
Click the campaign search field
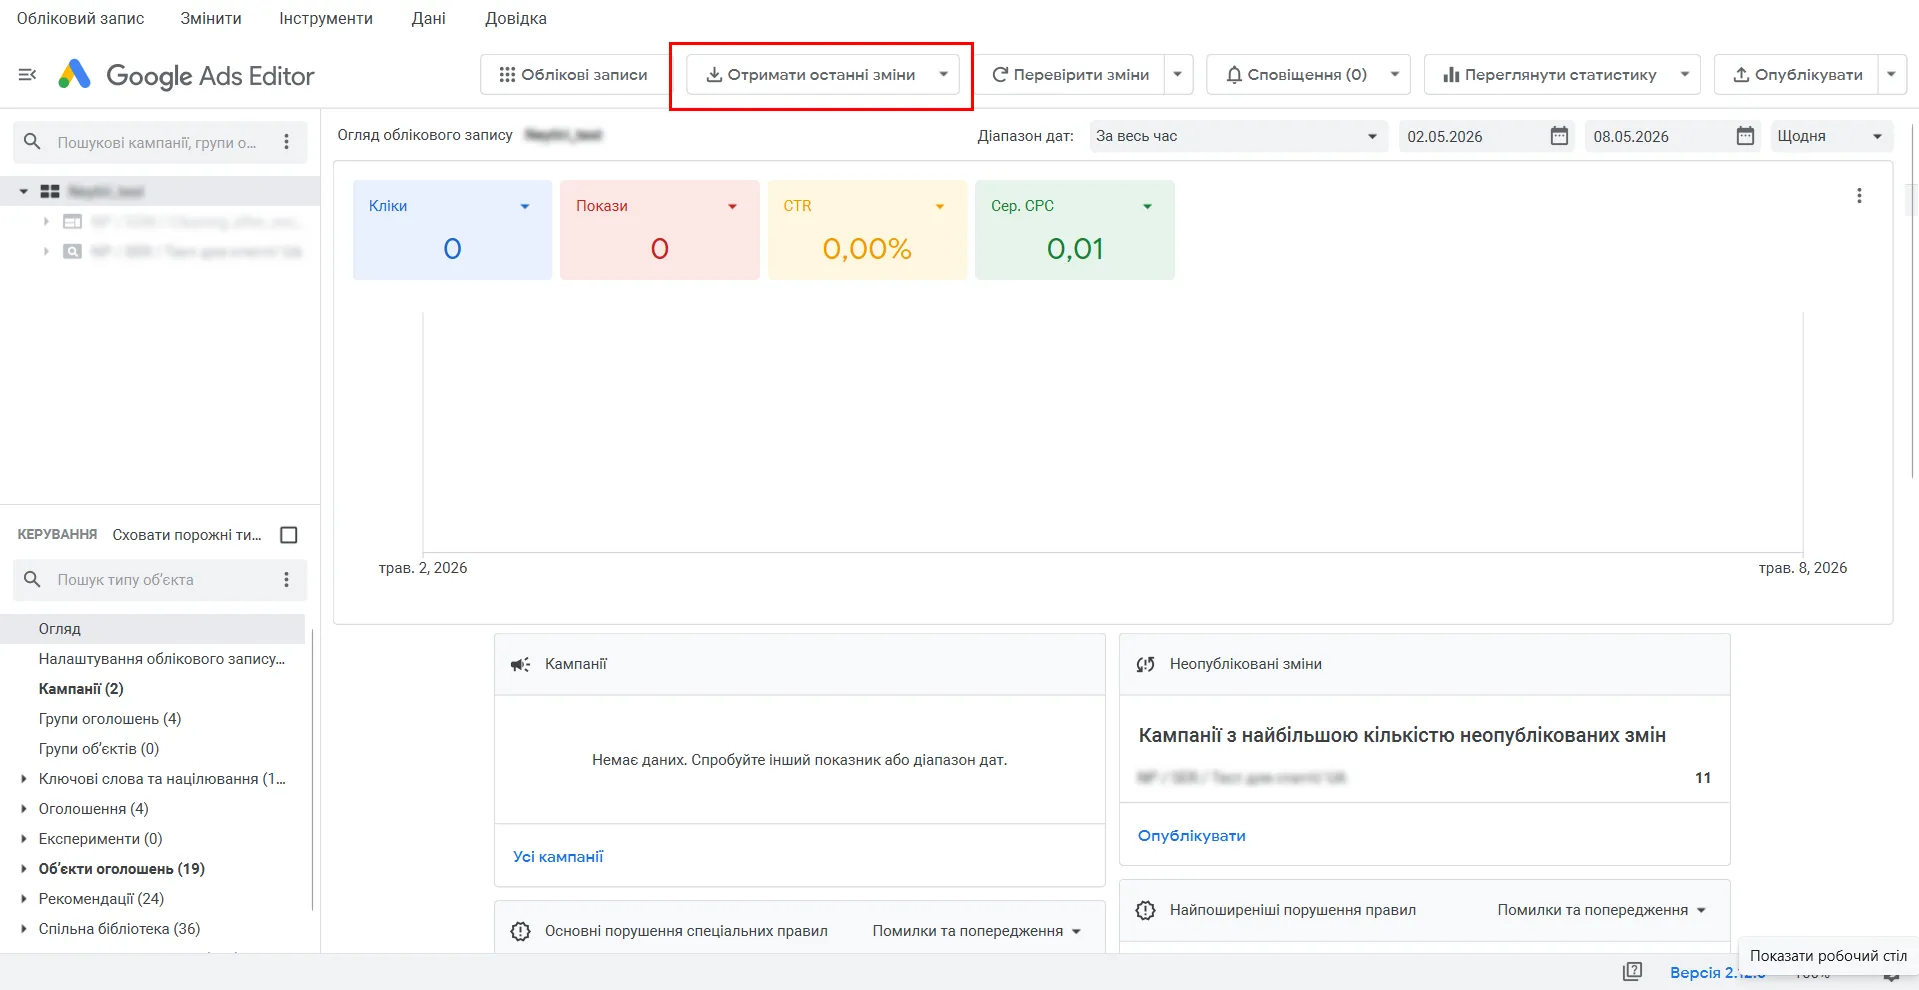point(160,142)
